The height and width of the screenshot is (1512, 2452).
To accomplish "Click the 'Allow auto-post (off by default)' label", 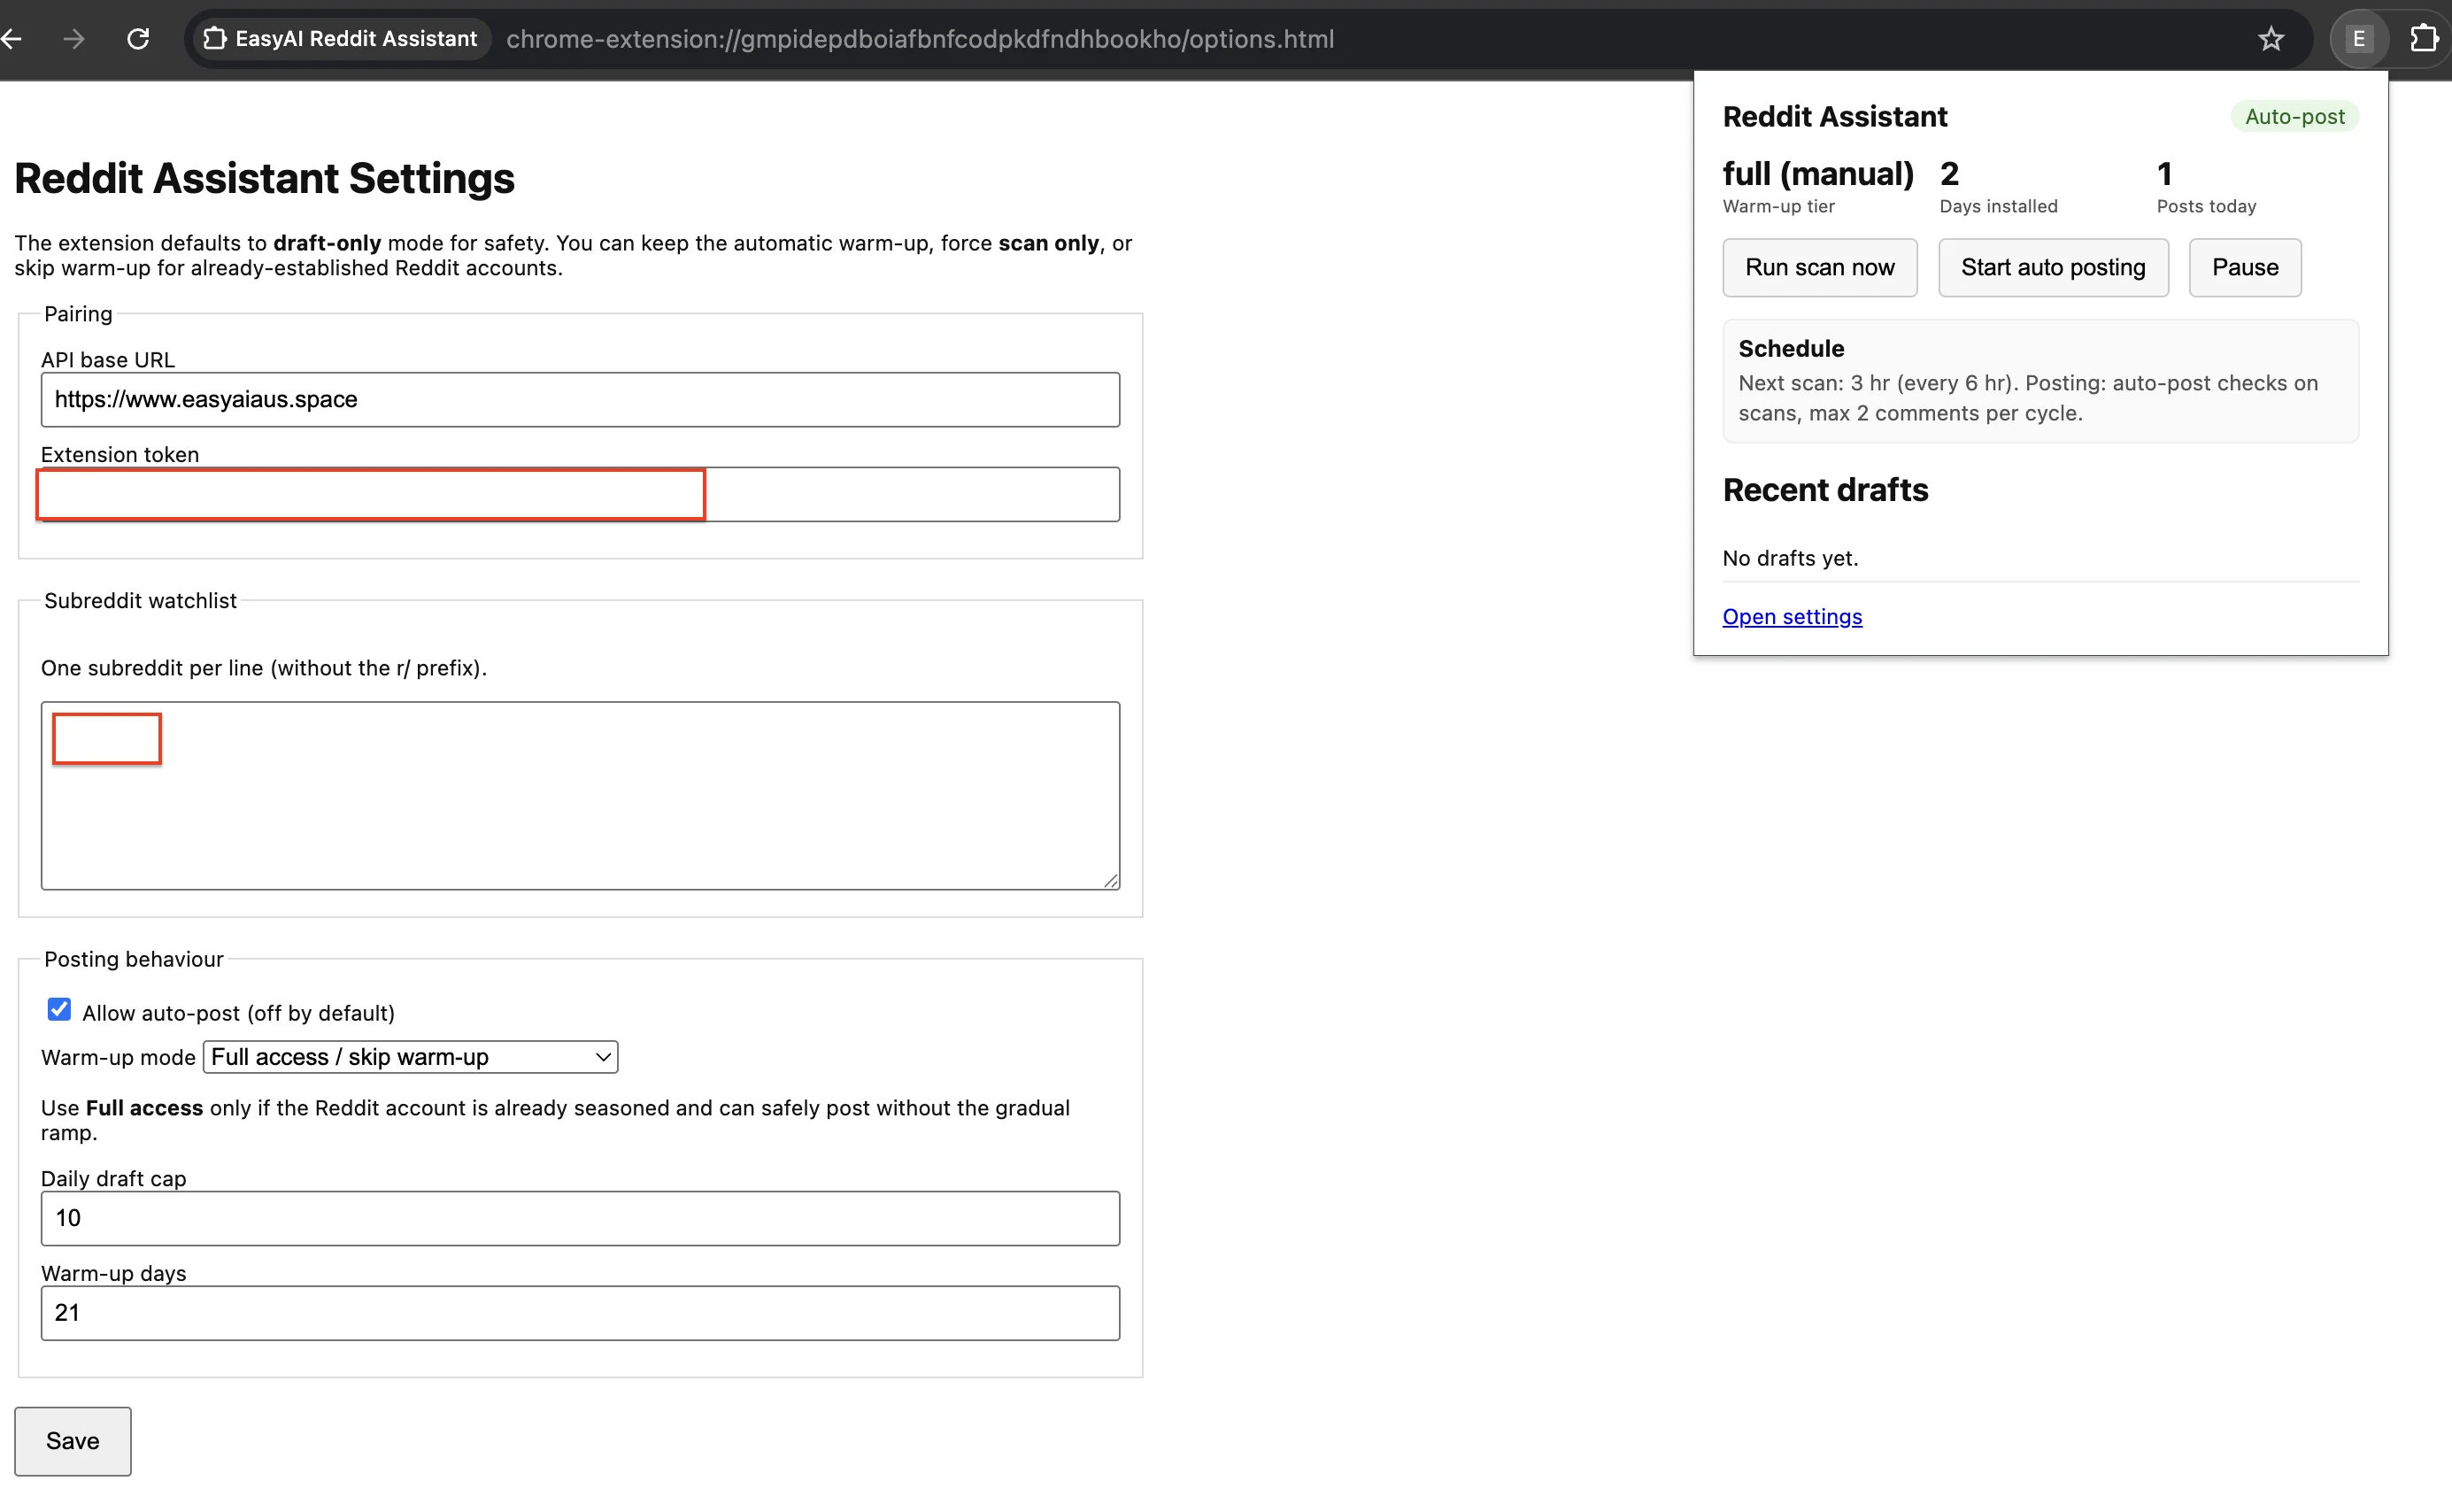I will (x=238, y=1013).
